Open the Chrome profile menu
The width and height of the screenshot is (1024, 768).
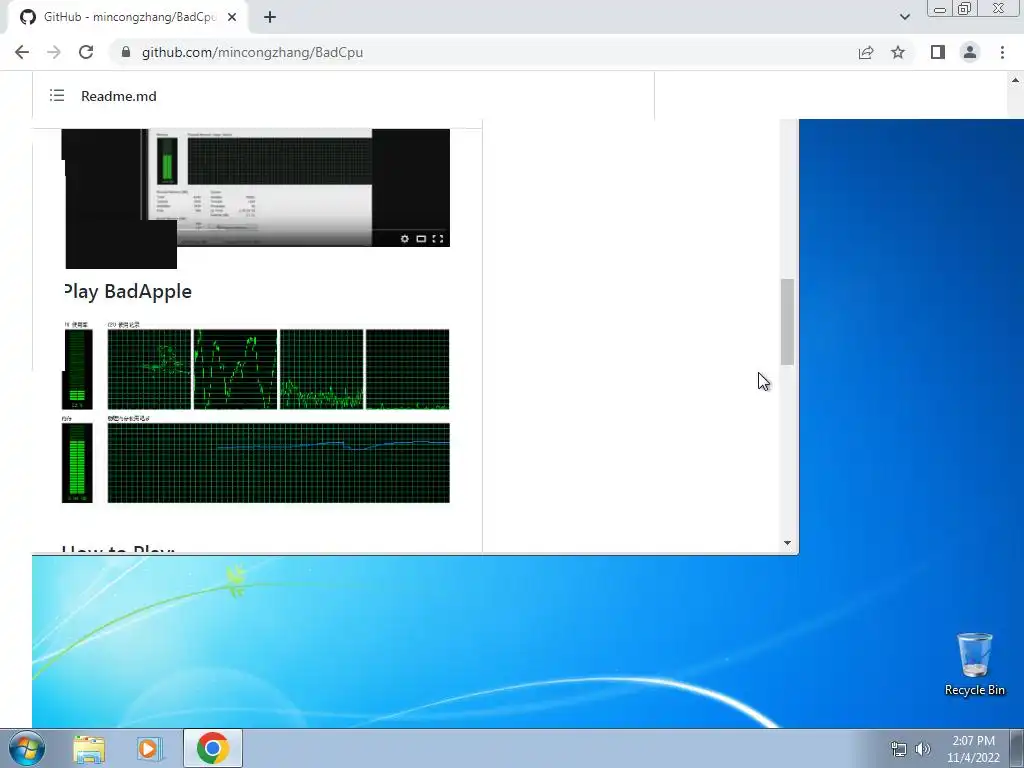[x=970, y=52]
